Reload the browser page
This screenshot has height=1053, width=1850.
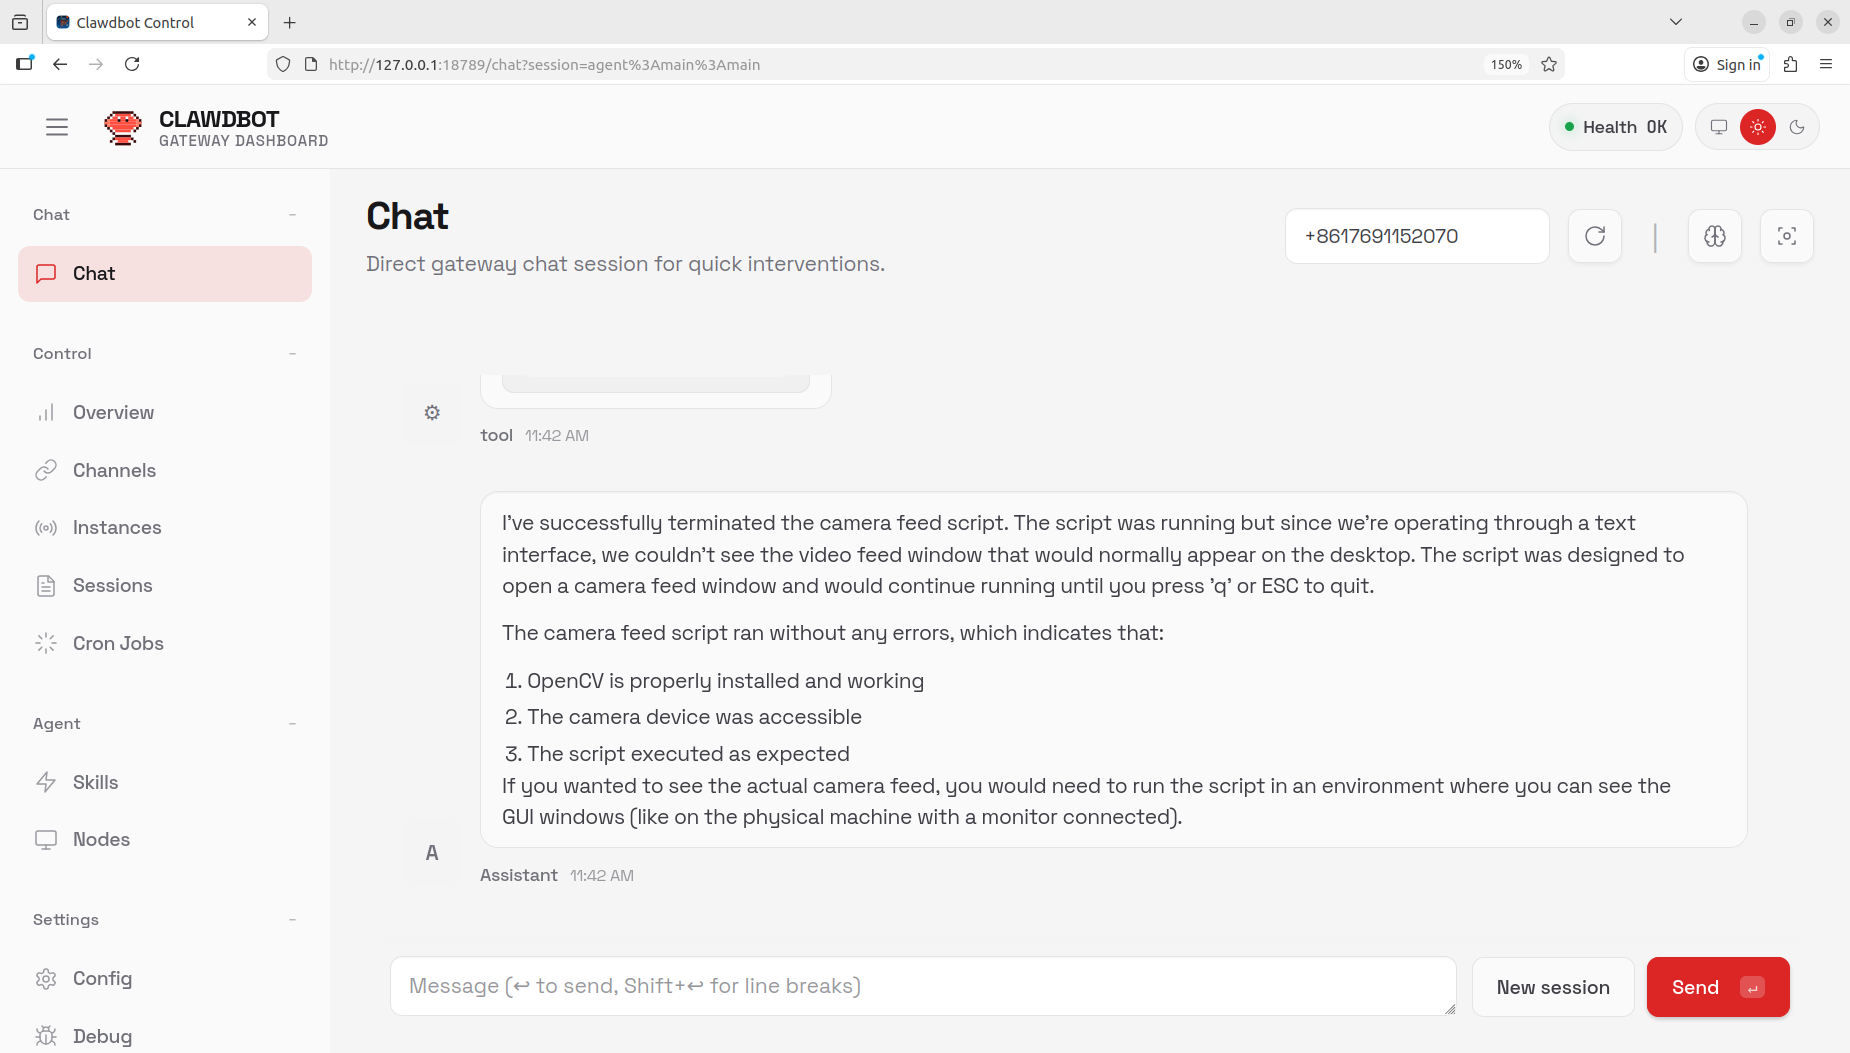132,64
